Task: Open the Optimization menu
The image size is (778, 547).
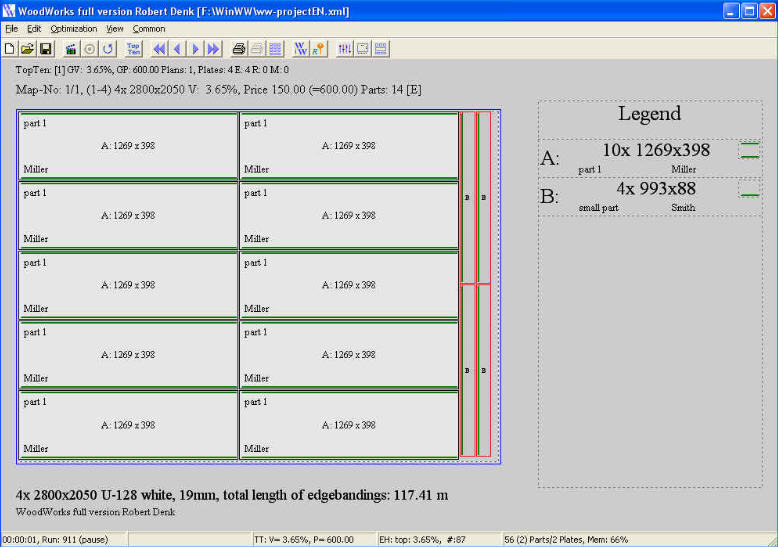Action: [73, 29]
